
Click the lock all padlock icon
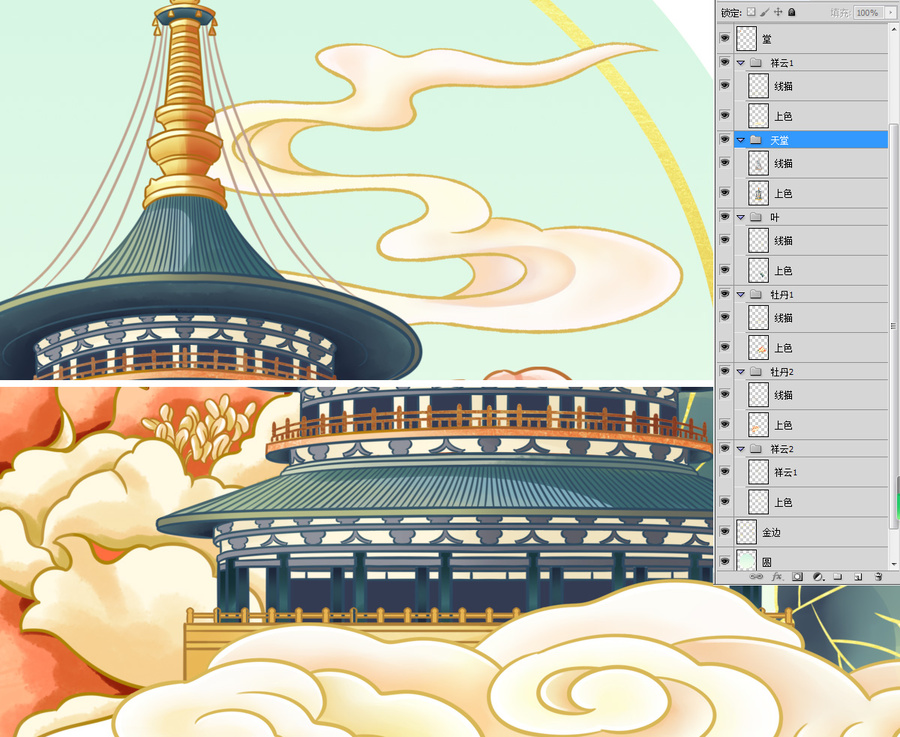792,11
